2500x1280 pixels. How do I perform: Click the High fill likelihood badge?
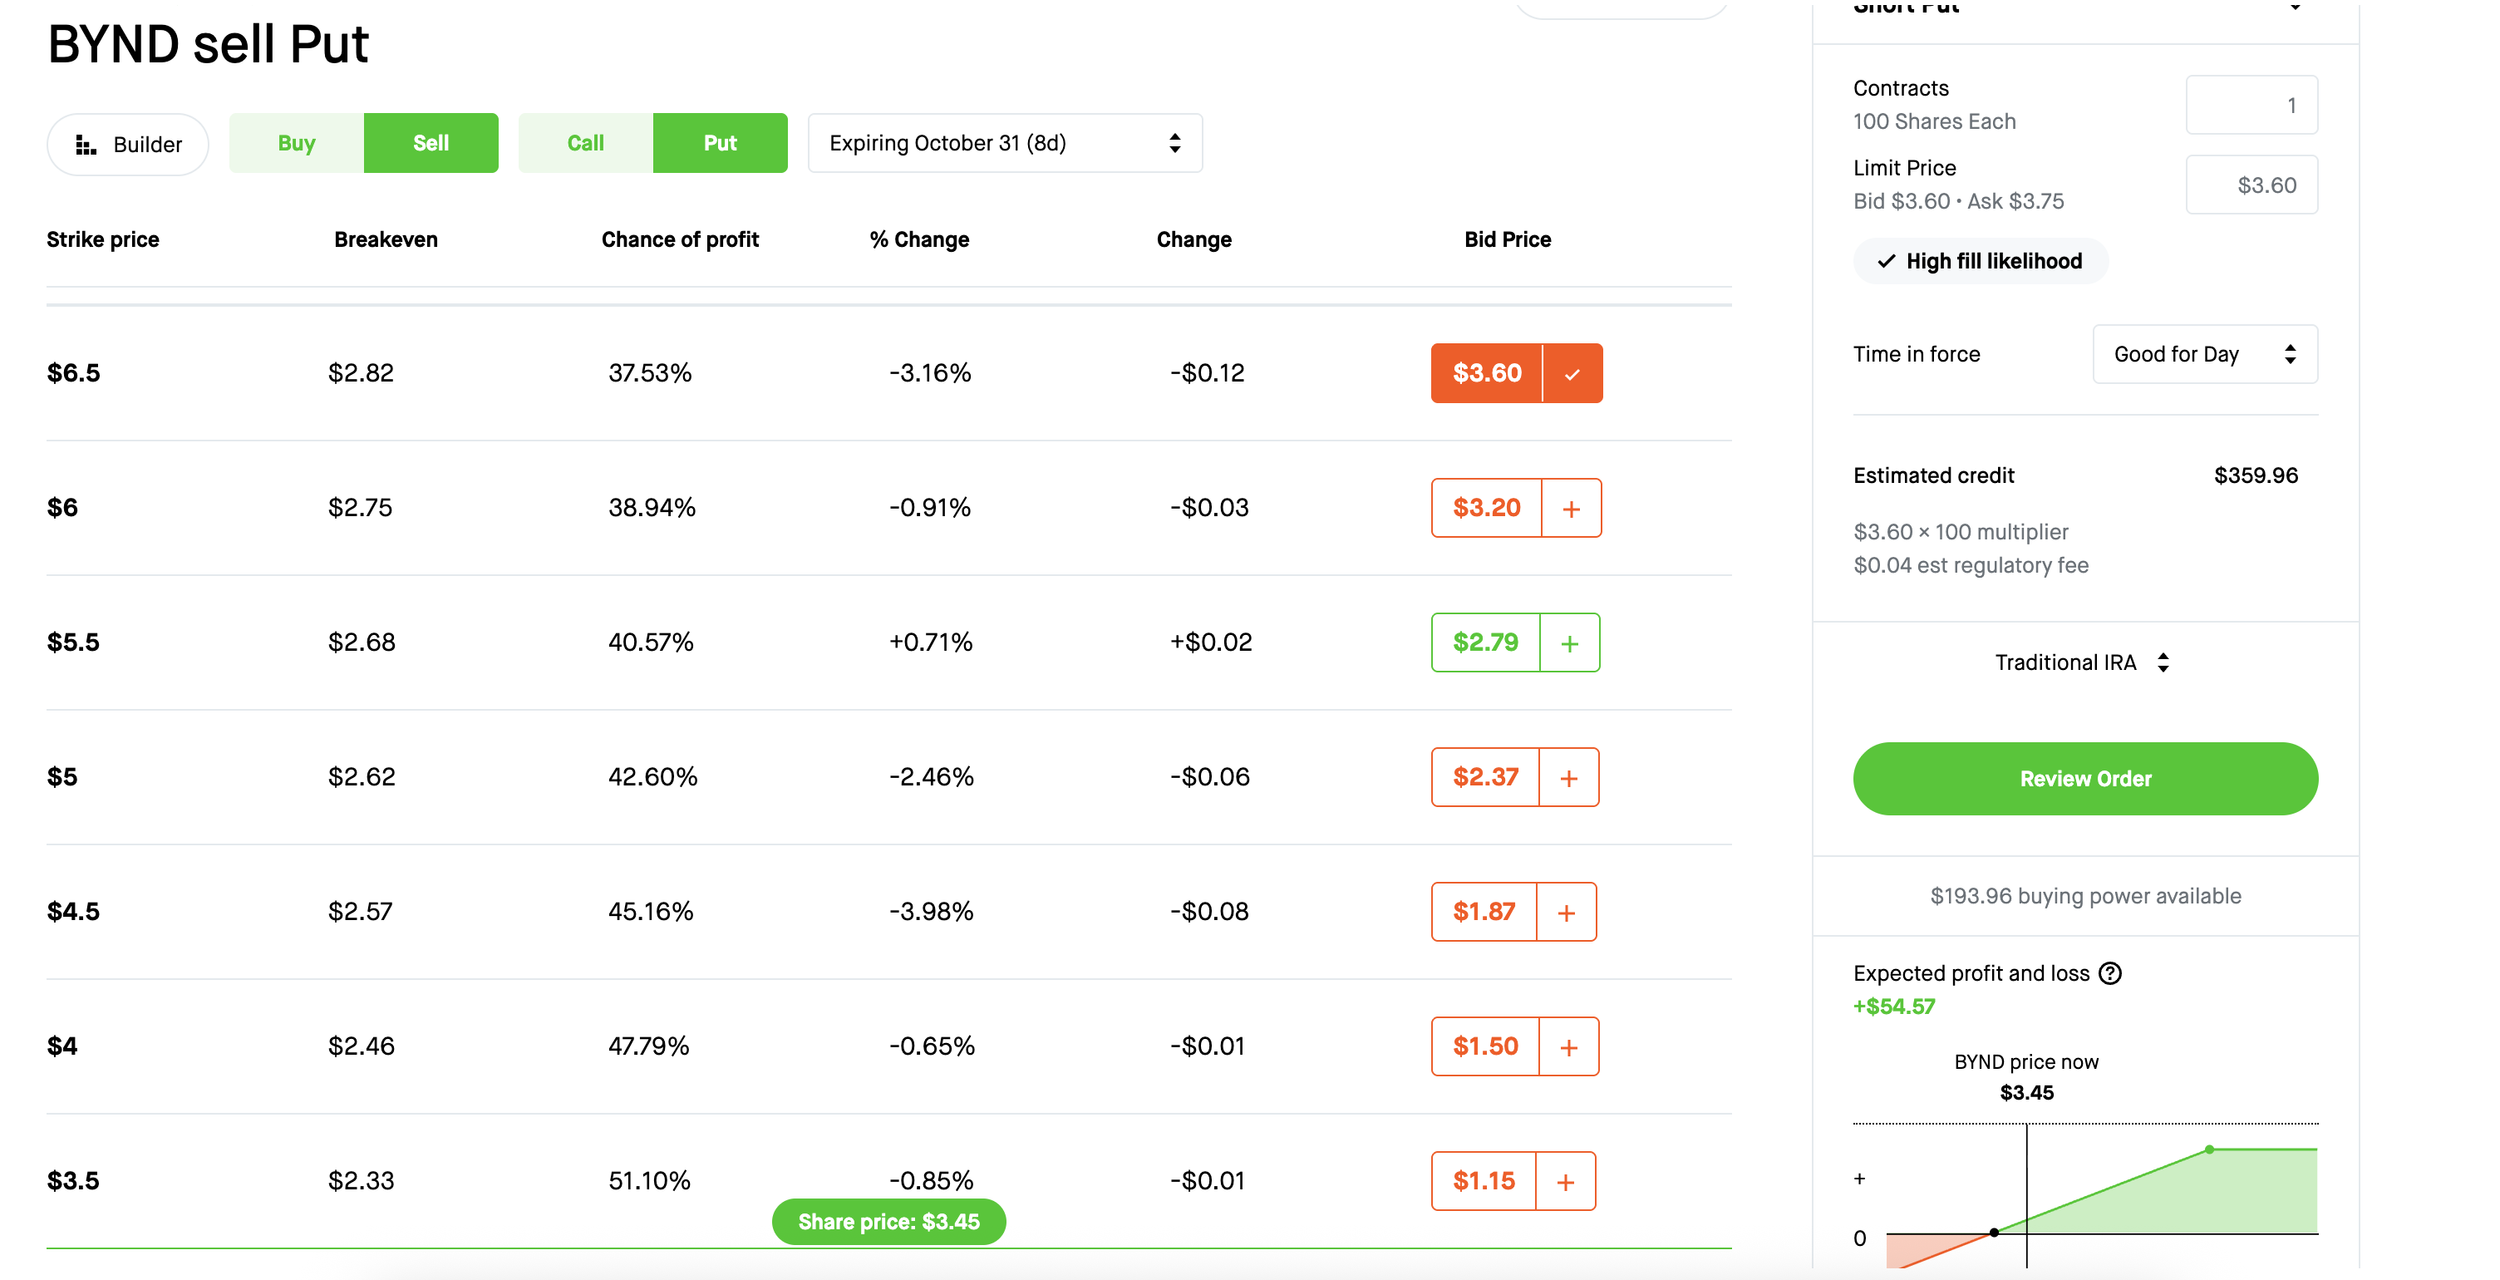(1981, 261)
